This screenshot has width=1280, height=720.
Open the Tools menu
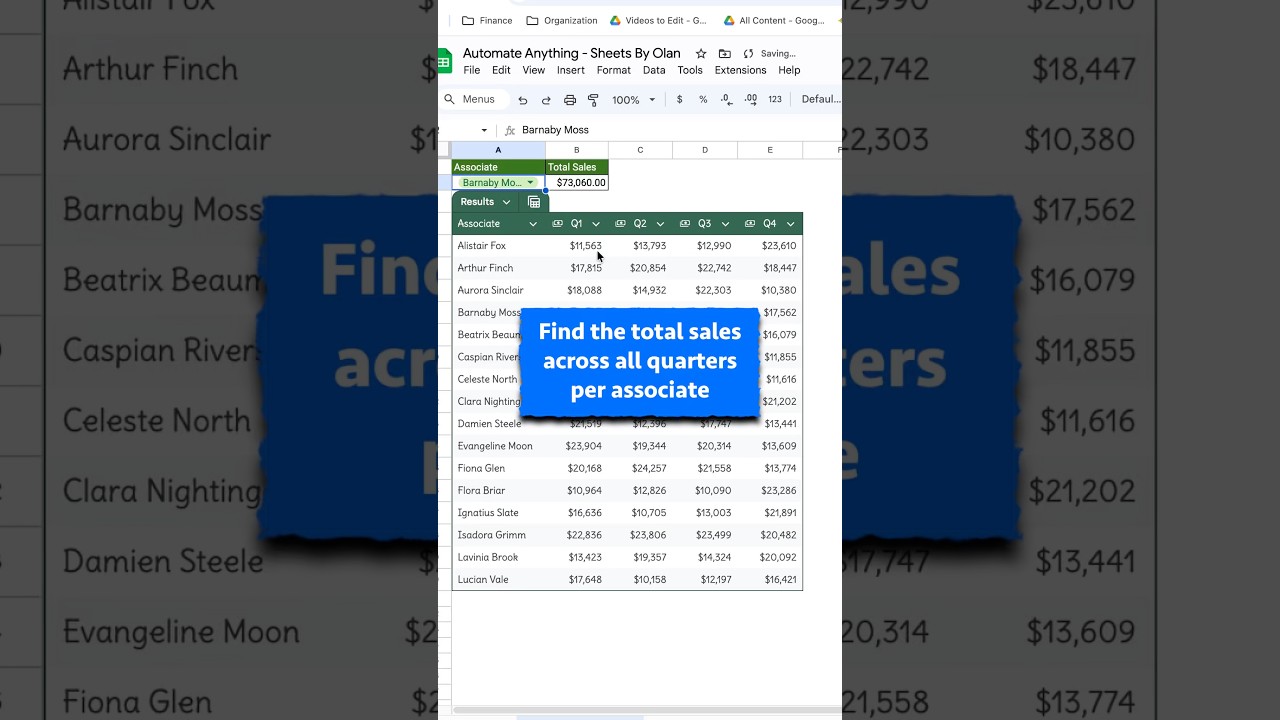point(690,70)
